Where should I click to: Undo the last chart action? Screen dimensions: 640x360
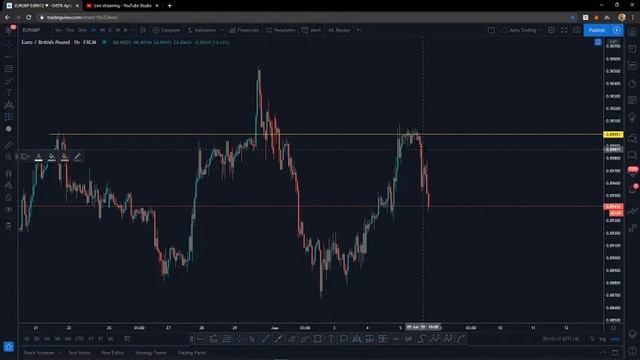pyautogui.click(x=359, y=30)
